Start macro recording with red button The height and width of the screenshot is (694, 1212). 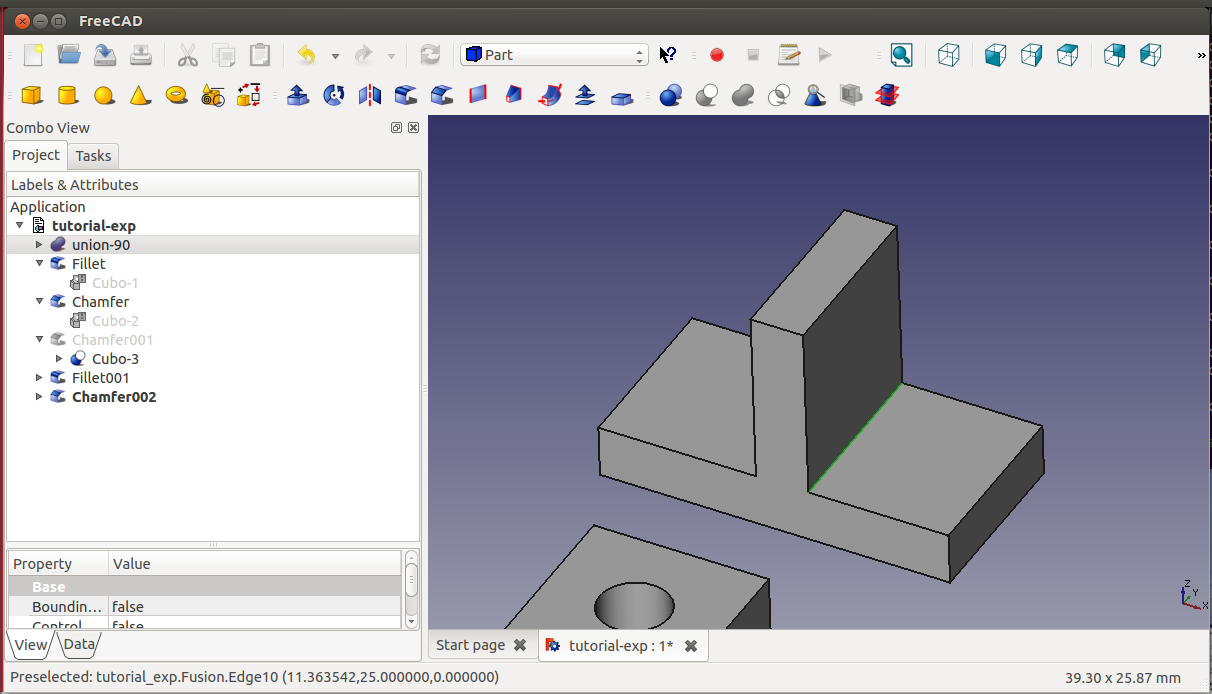(717, 55)
